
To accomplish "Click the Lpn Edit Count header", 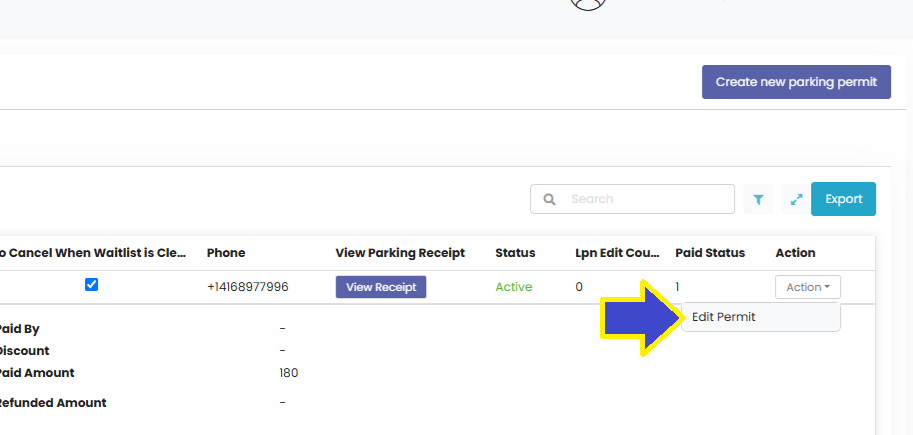I will click(617, 253).
